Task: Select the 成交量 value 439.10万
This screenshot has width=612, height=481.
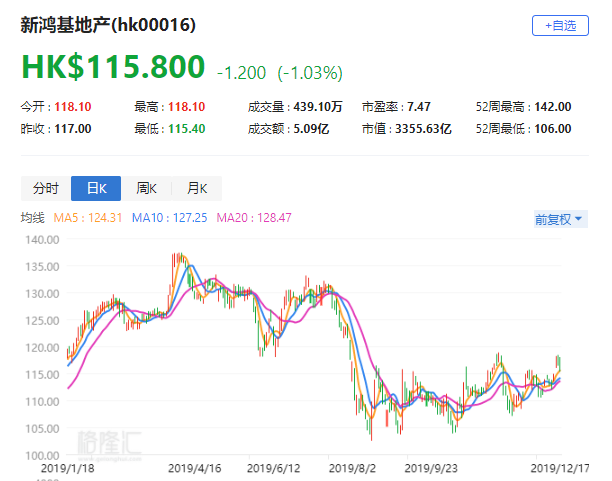Action: 318,107
